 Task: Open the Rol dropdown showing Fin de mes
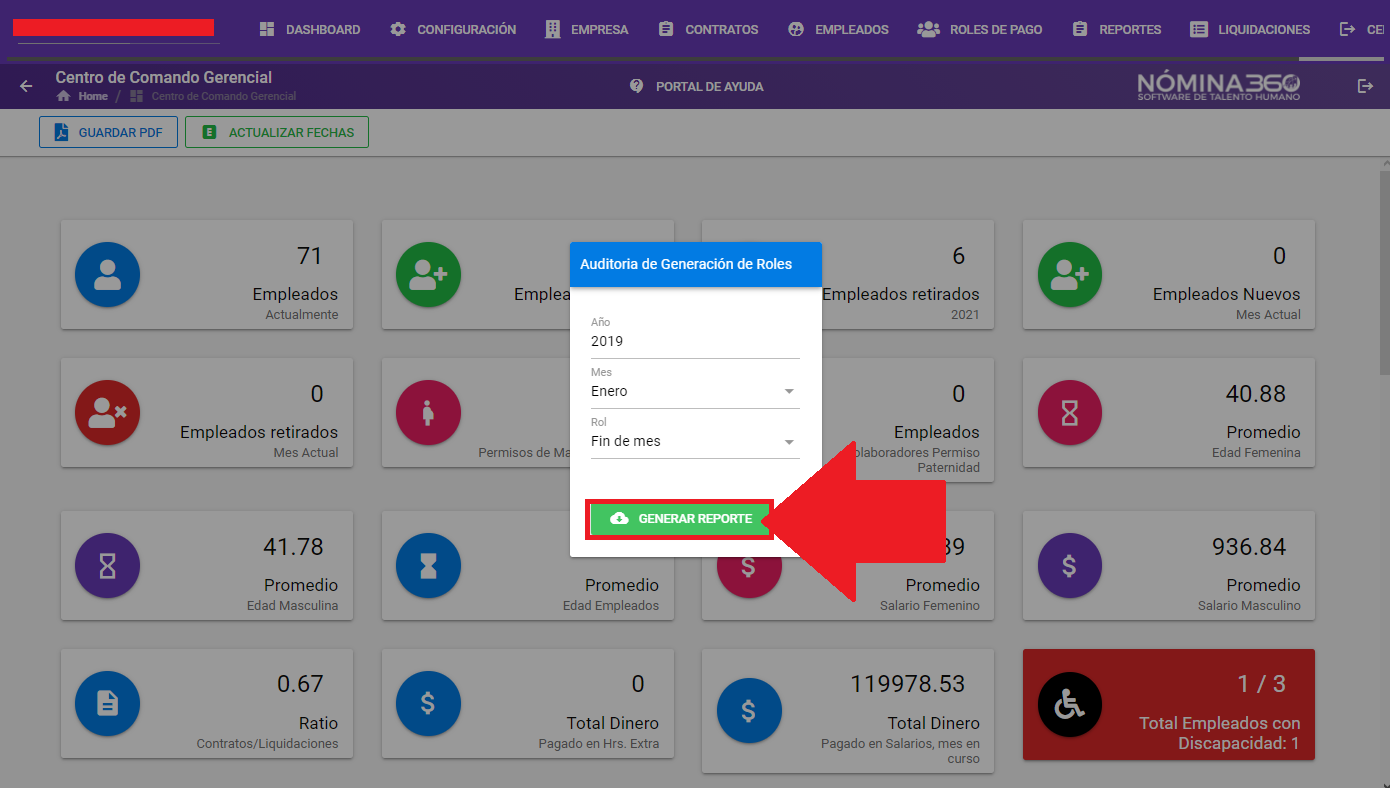tap(695, 441)
